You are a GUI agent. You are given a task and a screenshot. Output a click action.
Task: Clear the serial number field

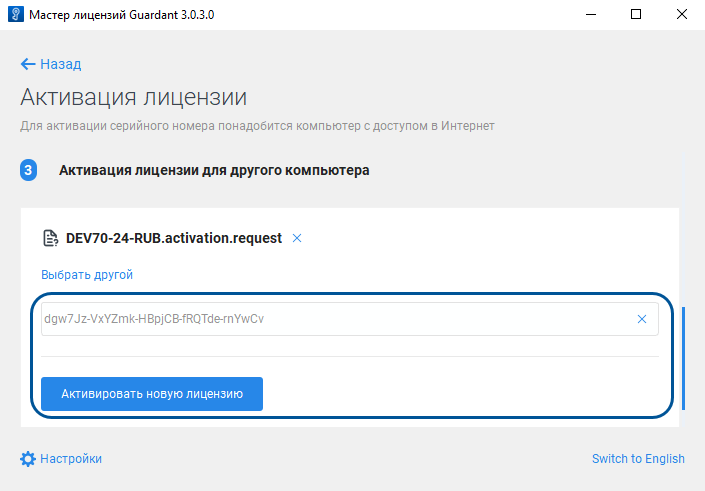click(x=642, y=320)
